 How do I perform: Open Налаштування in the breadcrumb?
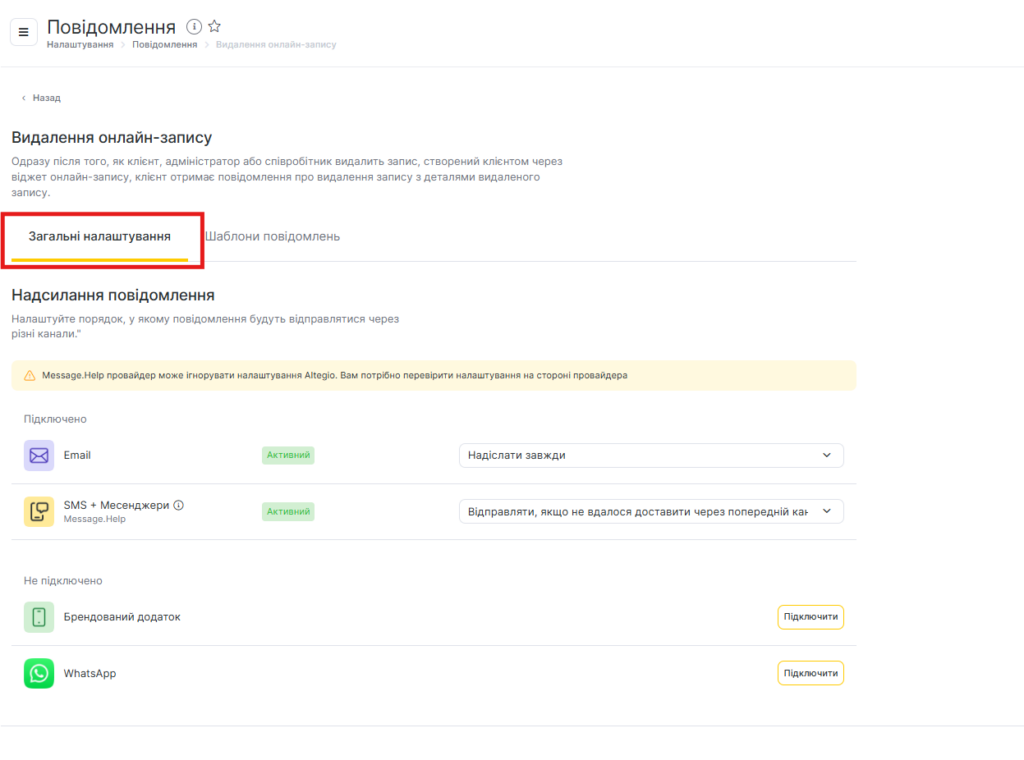tap(80, 45)
